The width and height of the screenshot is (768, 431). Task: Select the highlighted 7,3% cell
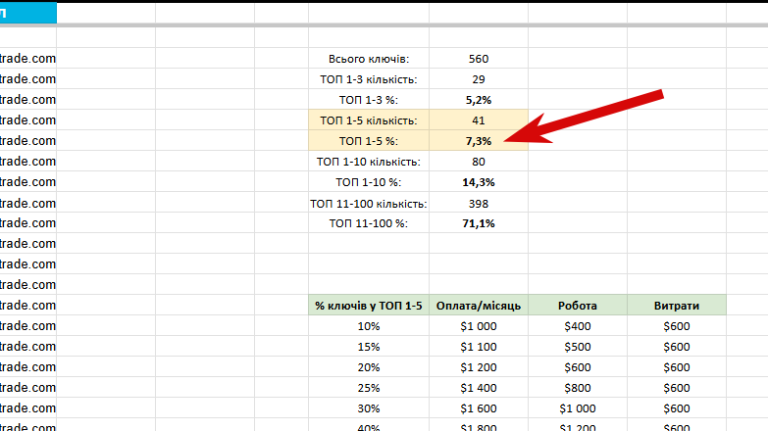click(x=479, y=141)
